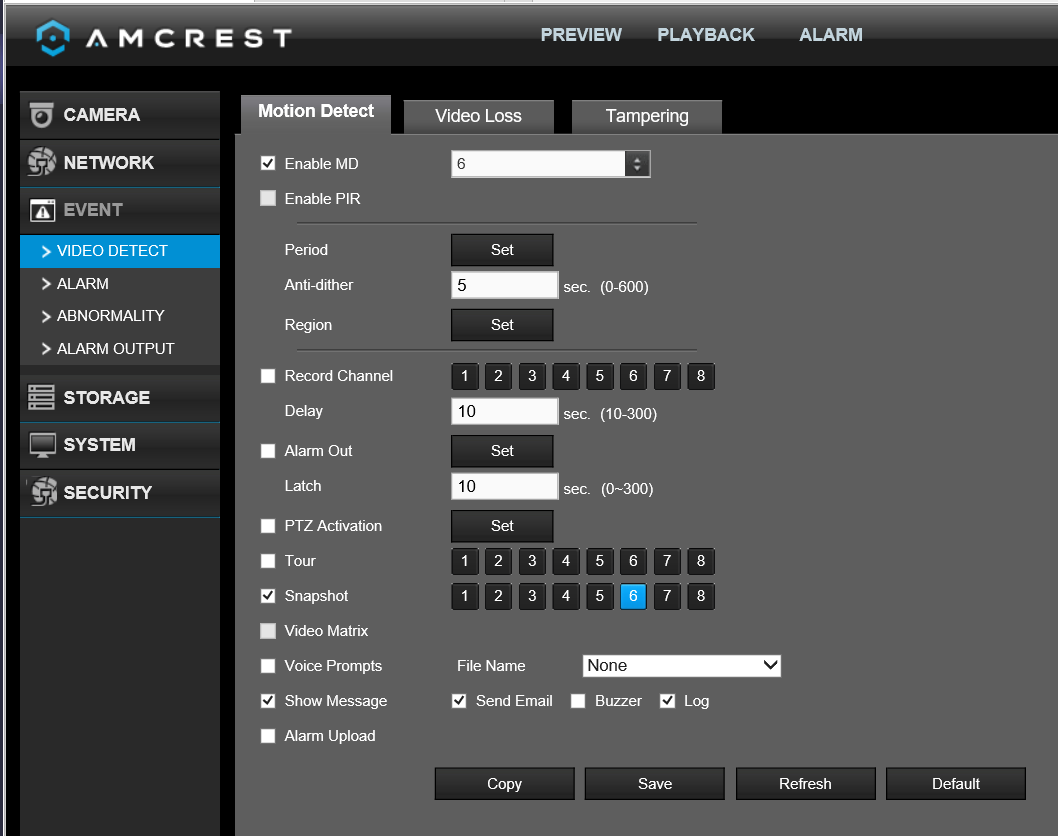Click the Event warning icon in sidebar
Viewport: 1058px width, 836px height.
point(43,211)
